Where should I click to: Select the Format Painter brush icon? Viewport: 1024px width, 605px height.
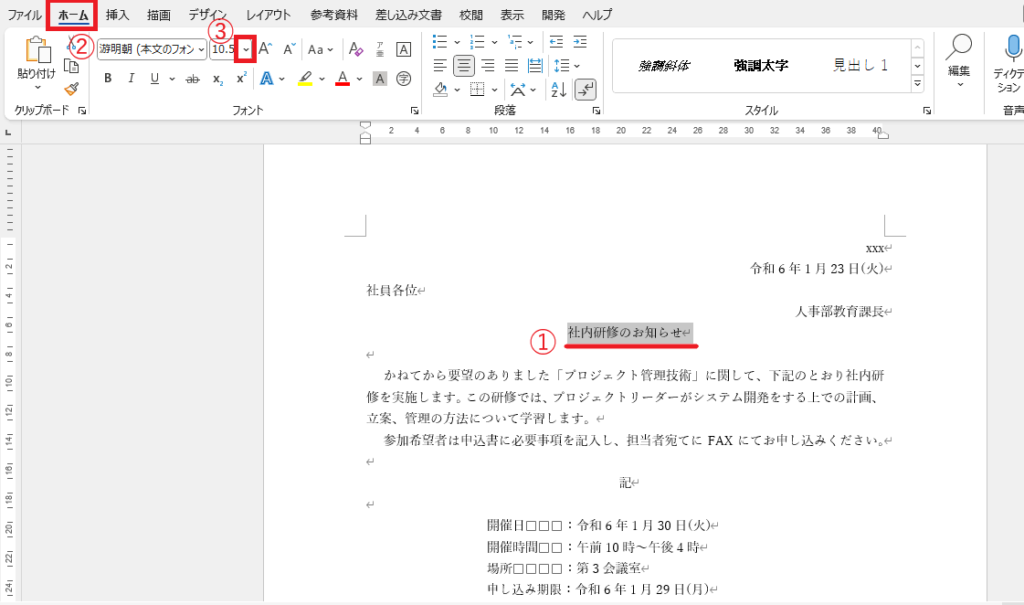pyautogui.click(x=71, y=89)
